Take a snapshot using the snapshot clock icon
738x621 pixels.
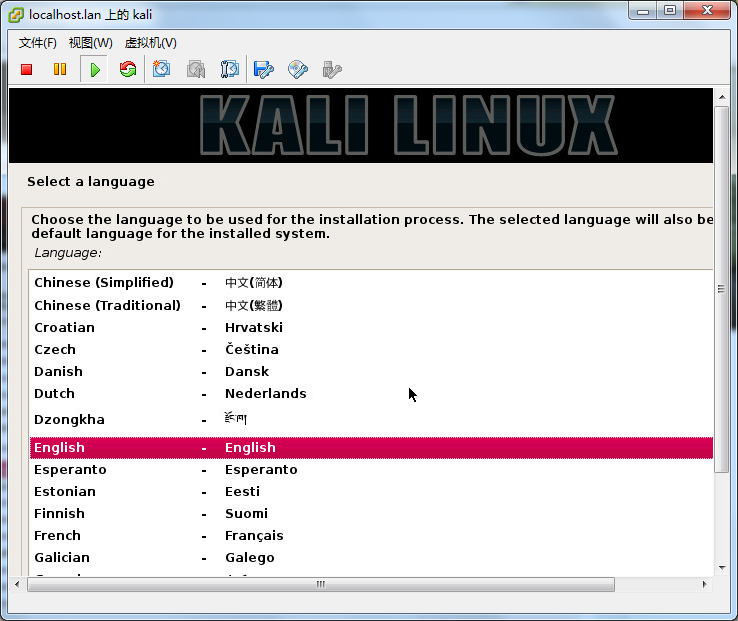click(161, 69)
